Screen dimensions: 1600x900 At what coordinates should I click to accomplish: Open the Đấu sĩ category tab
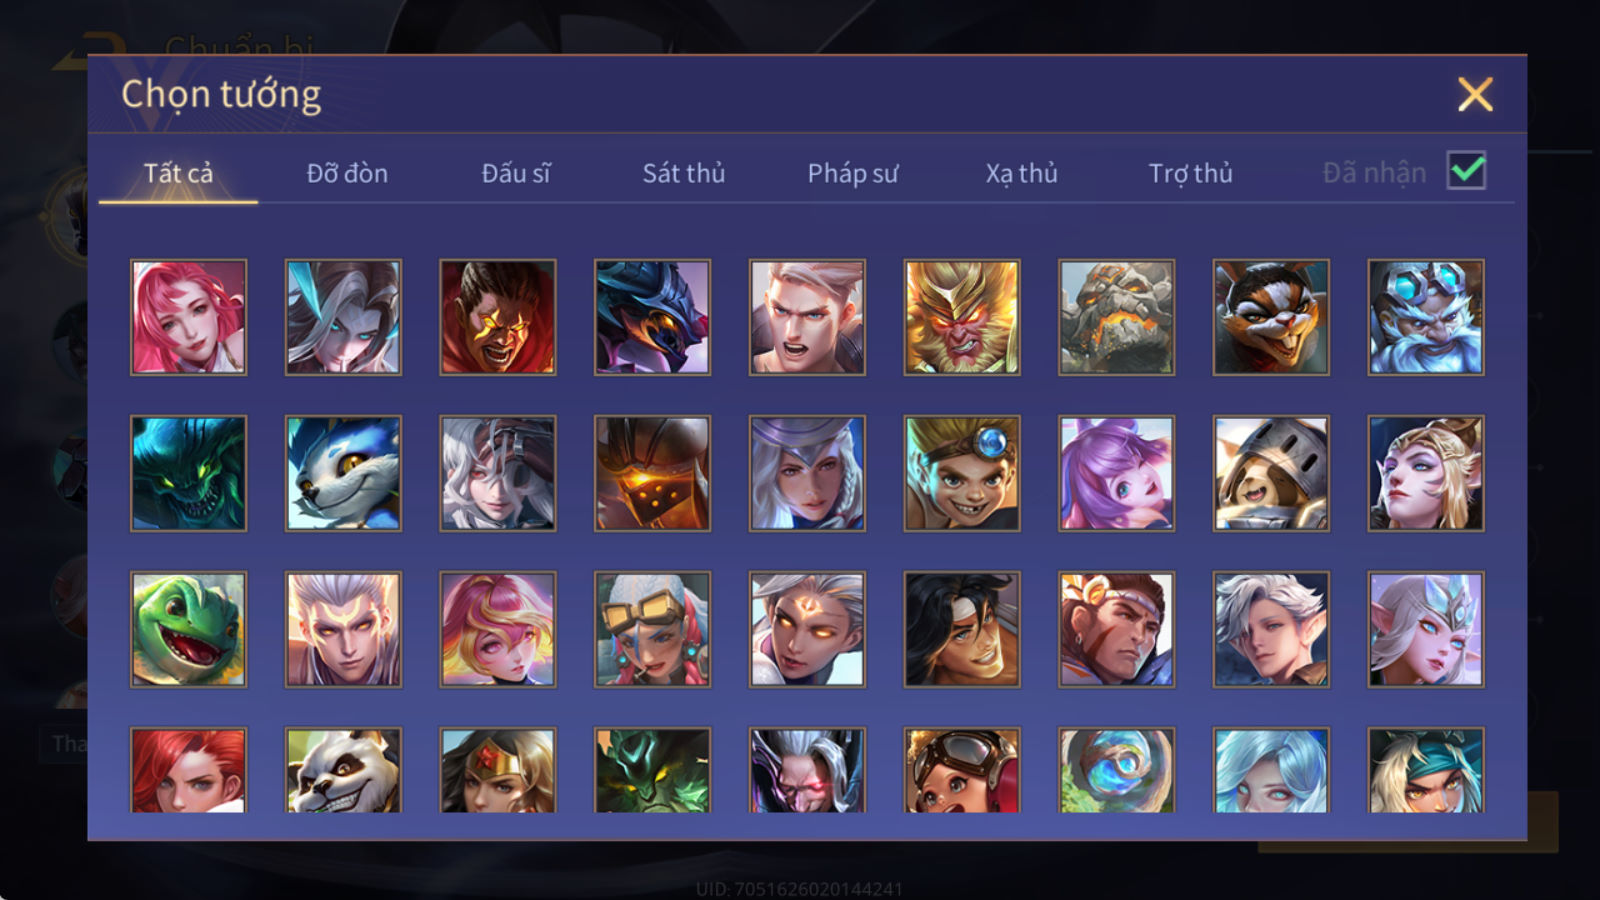point(516,173)
